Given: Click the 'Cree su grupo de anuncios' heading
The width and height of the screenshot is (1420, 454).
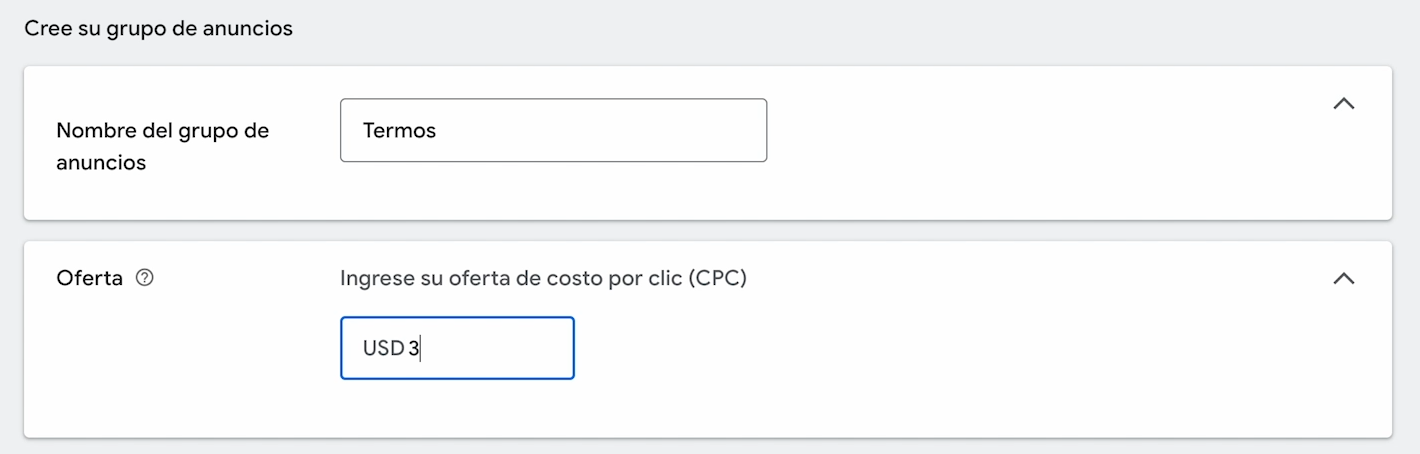Looking at the screenshot, I should coord(158,28).
